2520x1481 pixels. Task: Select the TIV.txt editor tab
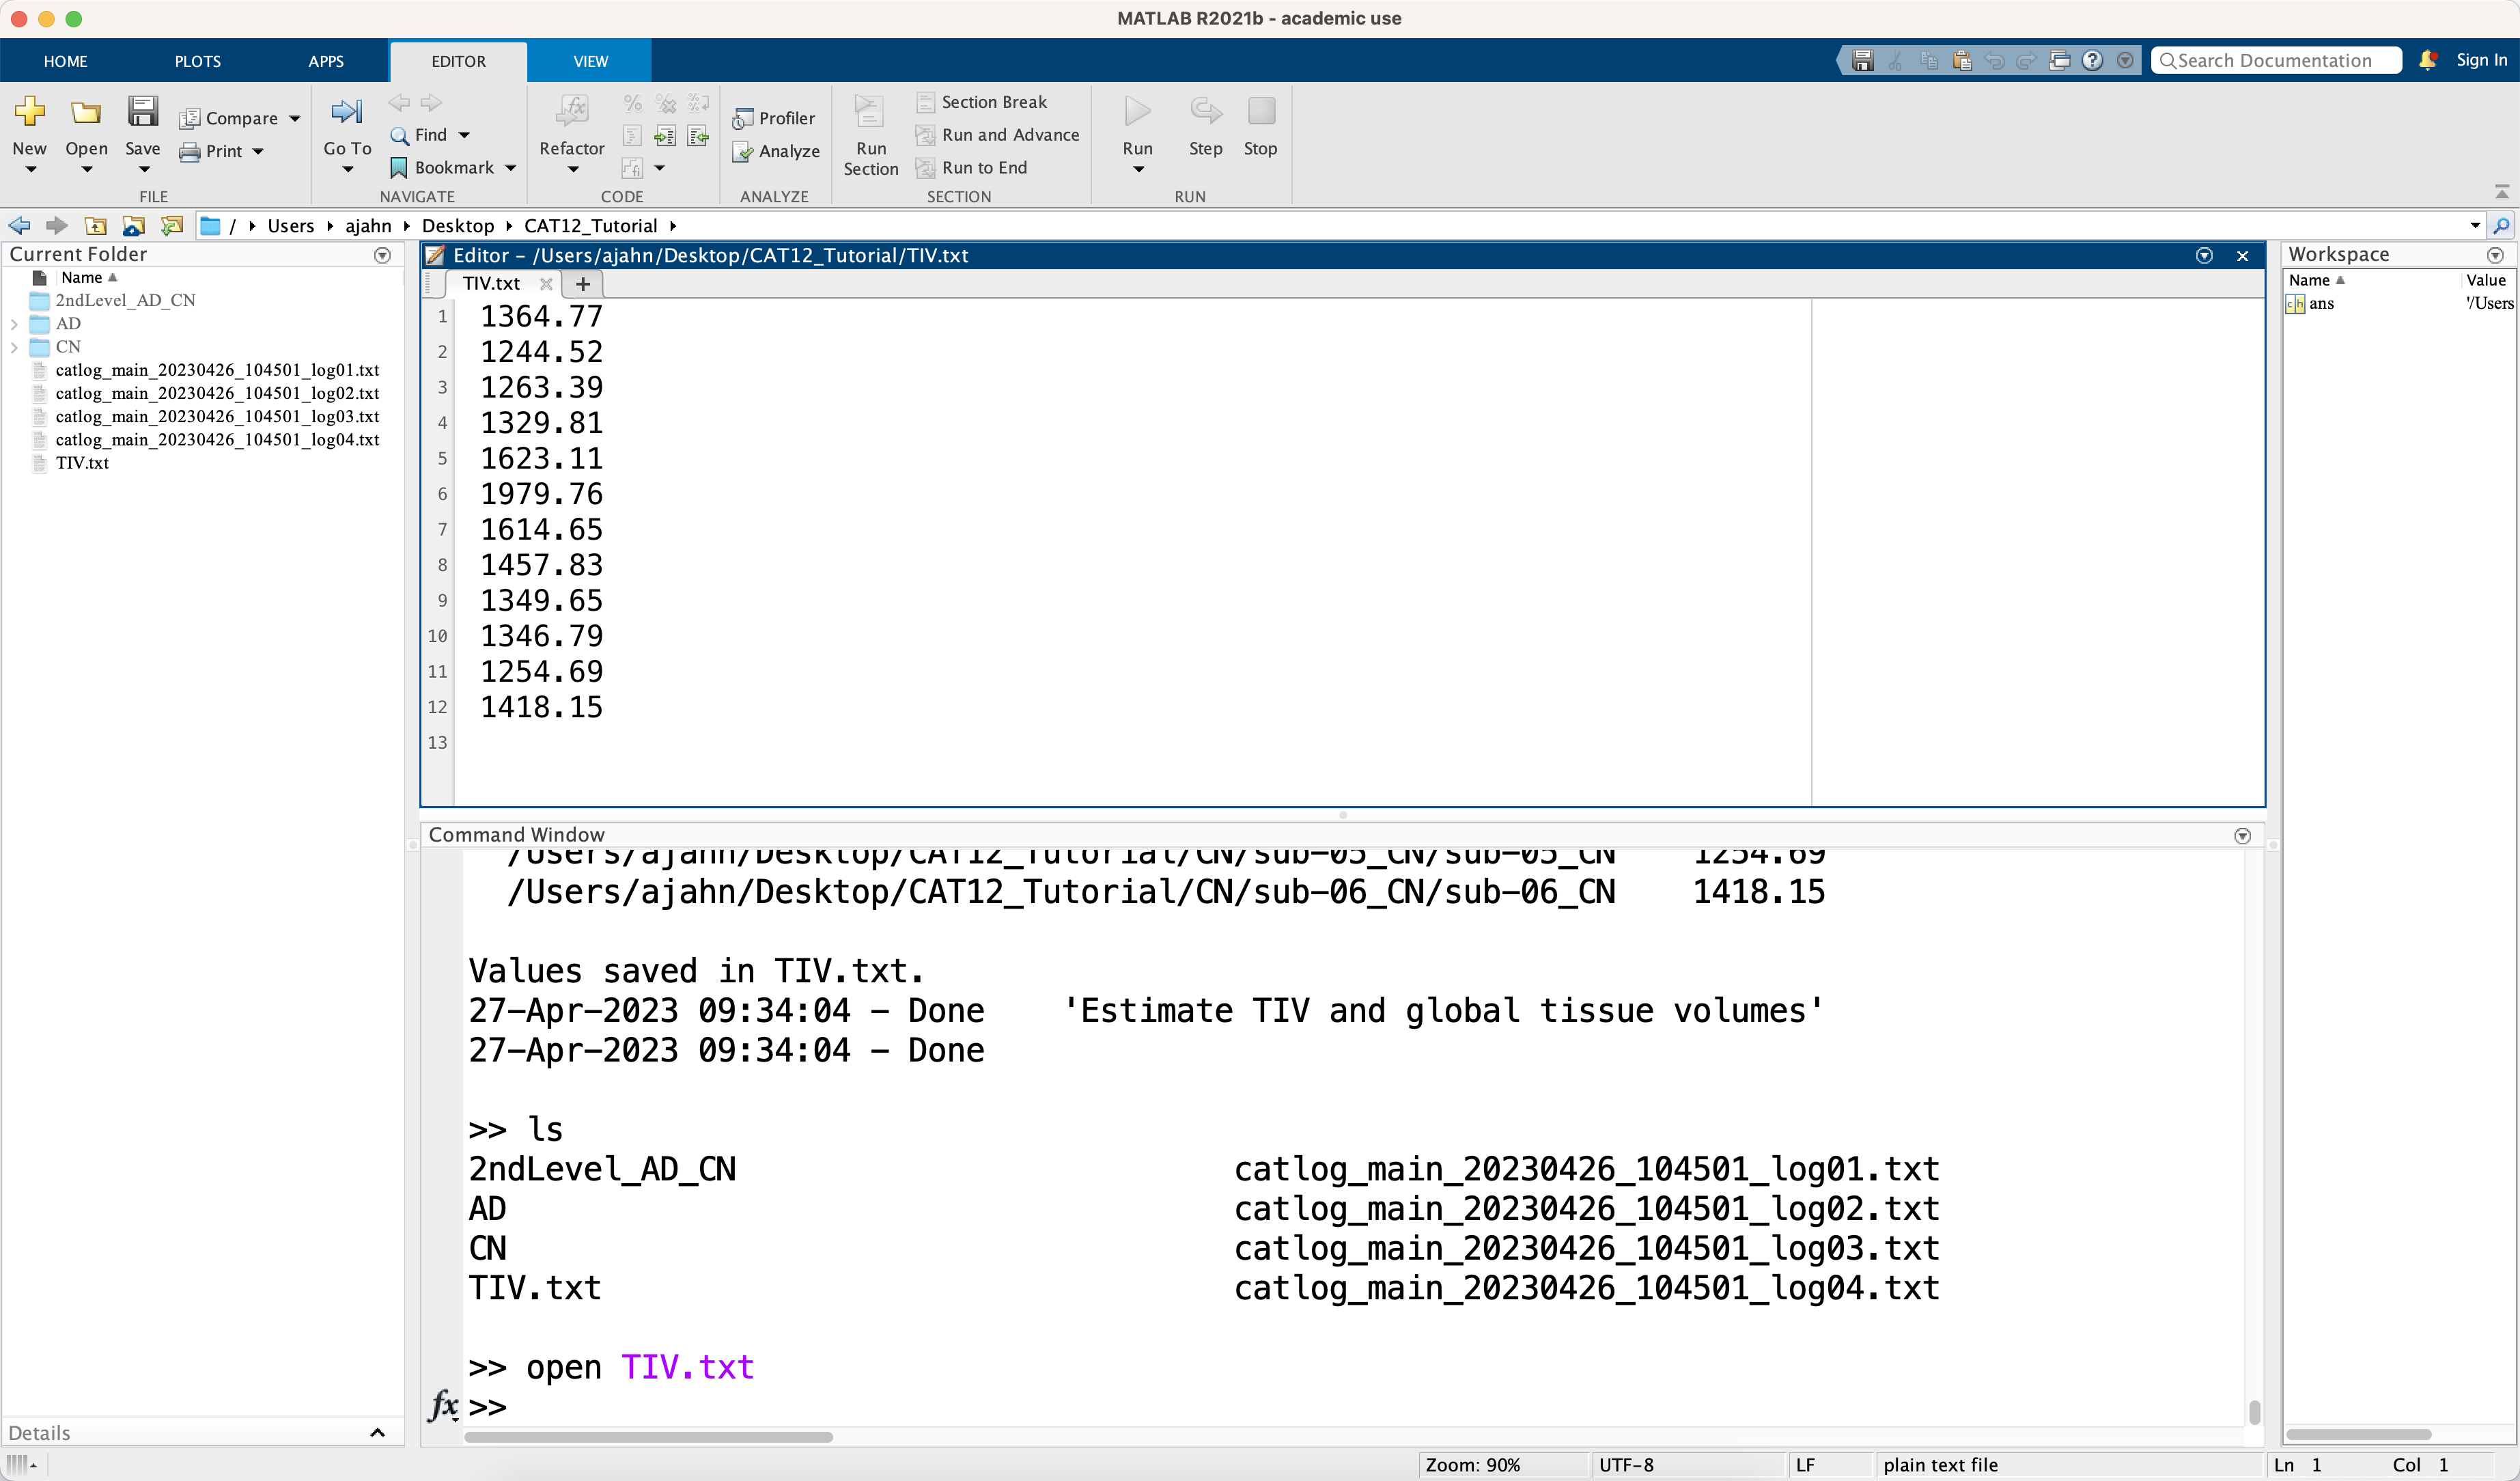tap(491, 284)
